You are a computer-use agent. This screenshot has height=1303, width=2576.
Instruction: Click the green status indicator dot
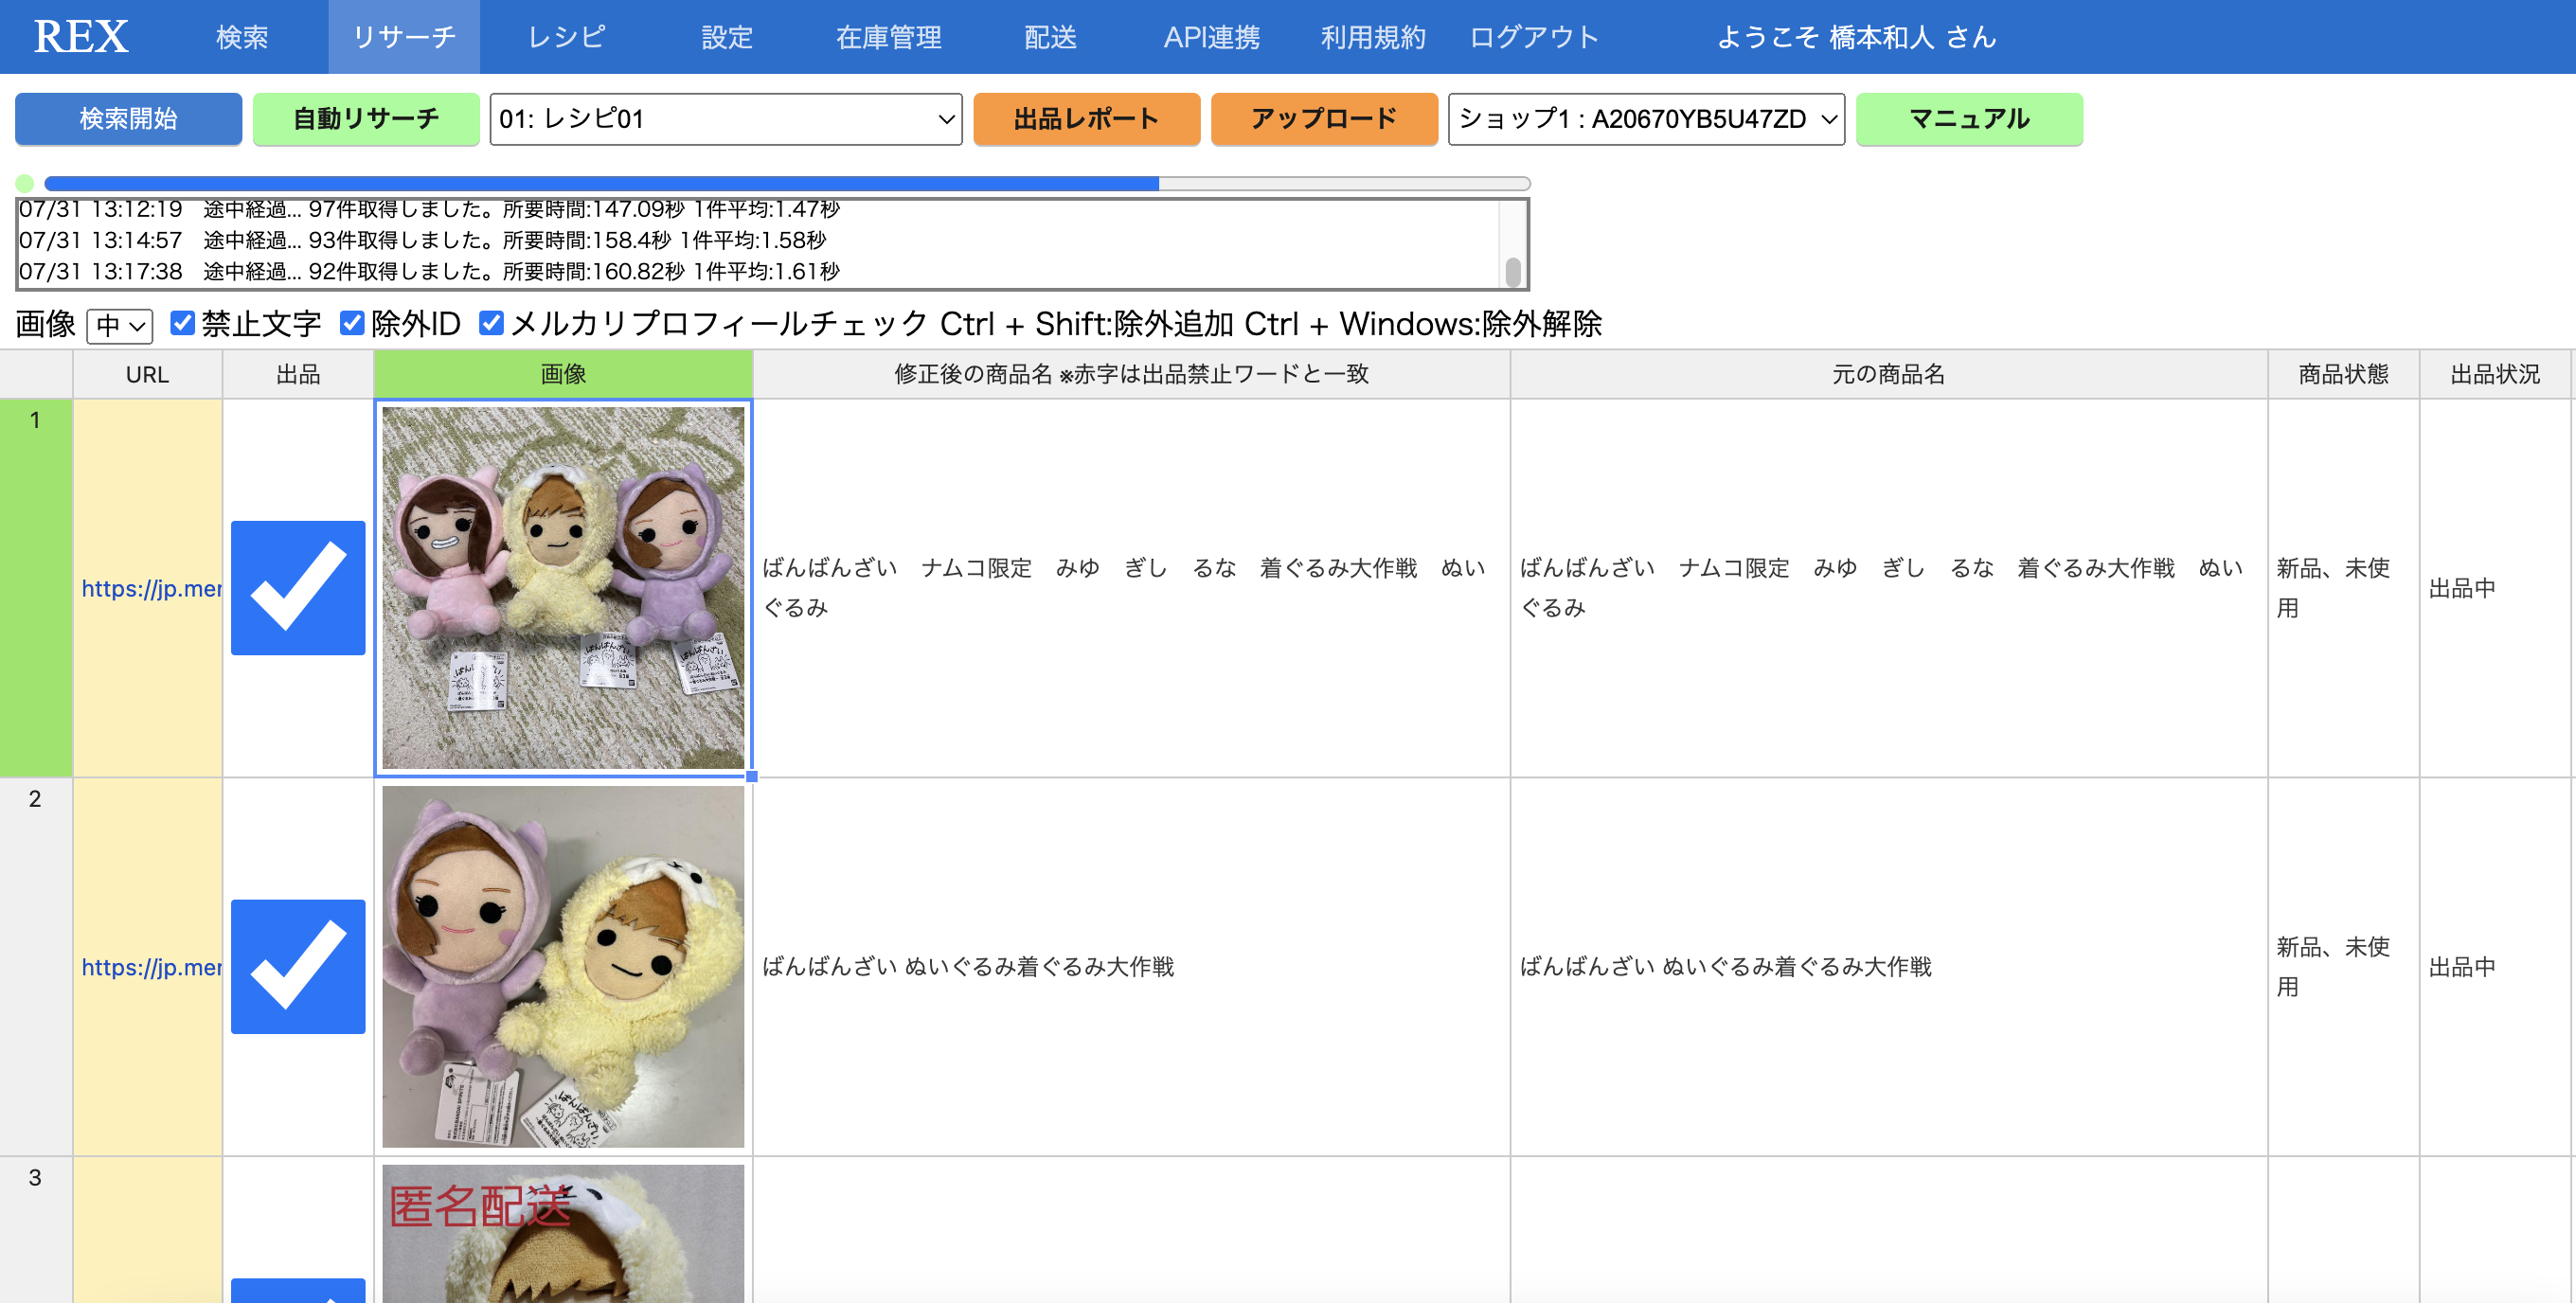coord(25,183)
